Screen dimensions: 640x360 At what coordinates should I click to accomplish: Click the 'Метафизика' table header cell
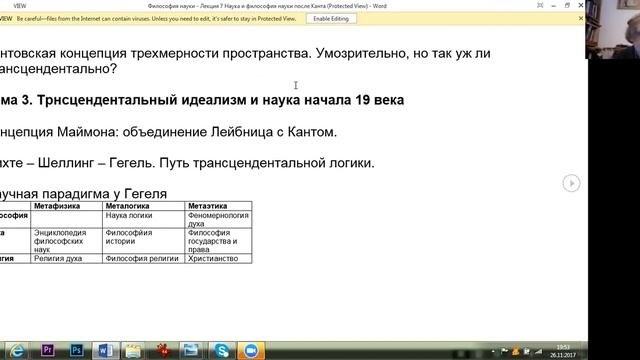pyautogui.click(x=66, y=206)
